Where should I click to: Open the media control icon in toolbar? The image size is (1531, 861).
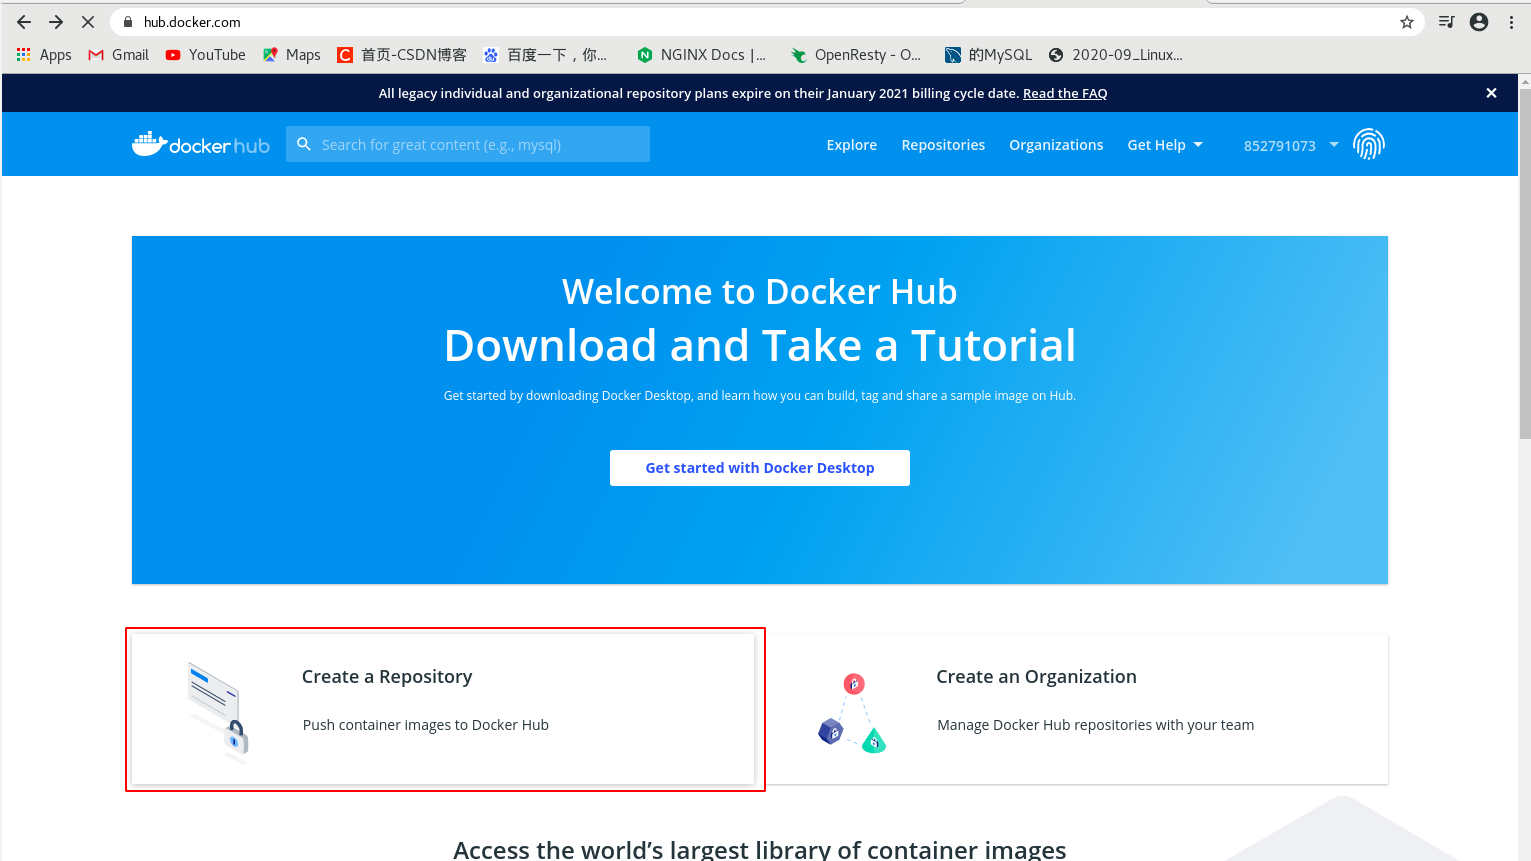1446,22
